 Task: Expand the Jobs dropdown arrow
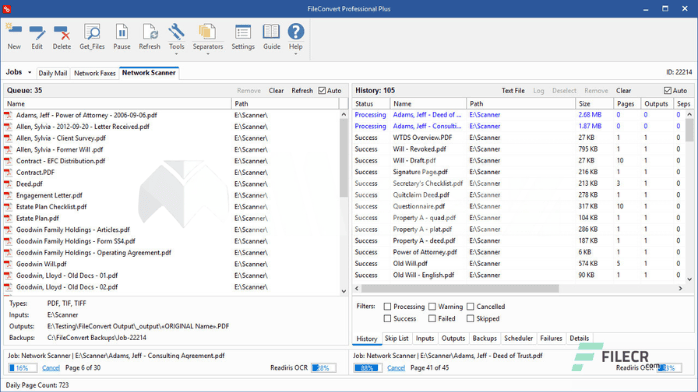tap(29, 73)
